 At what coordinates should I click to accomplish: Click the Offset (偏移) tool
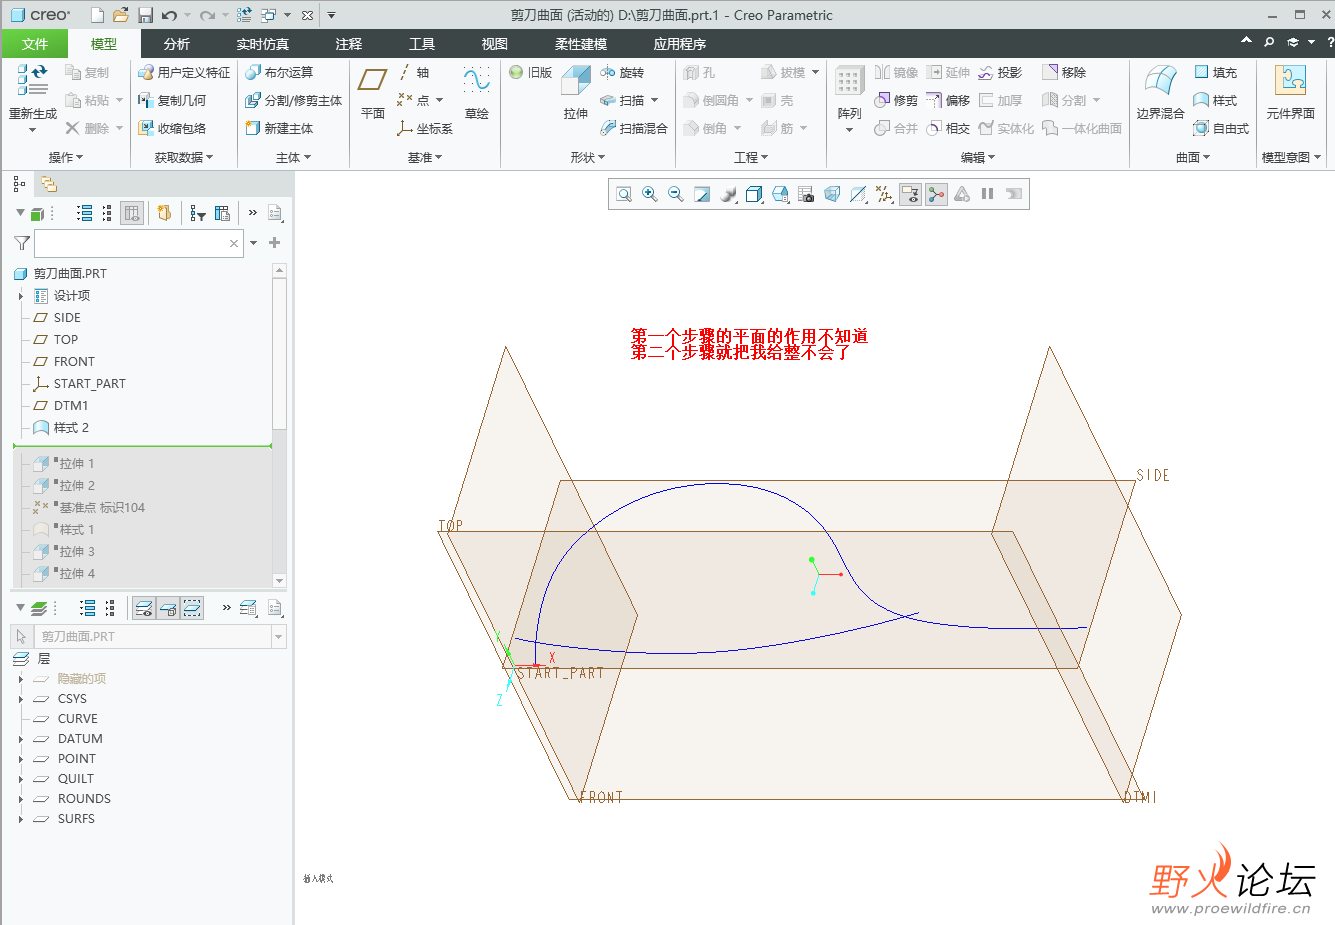tap(948, 100)
